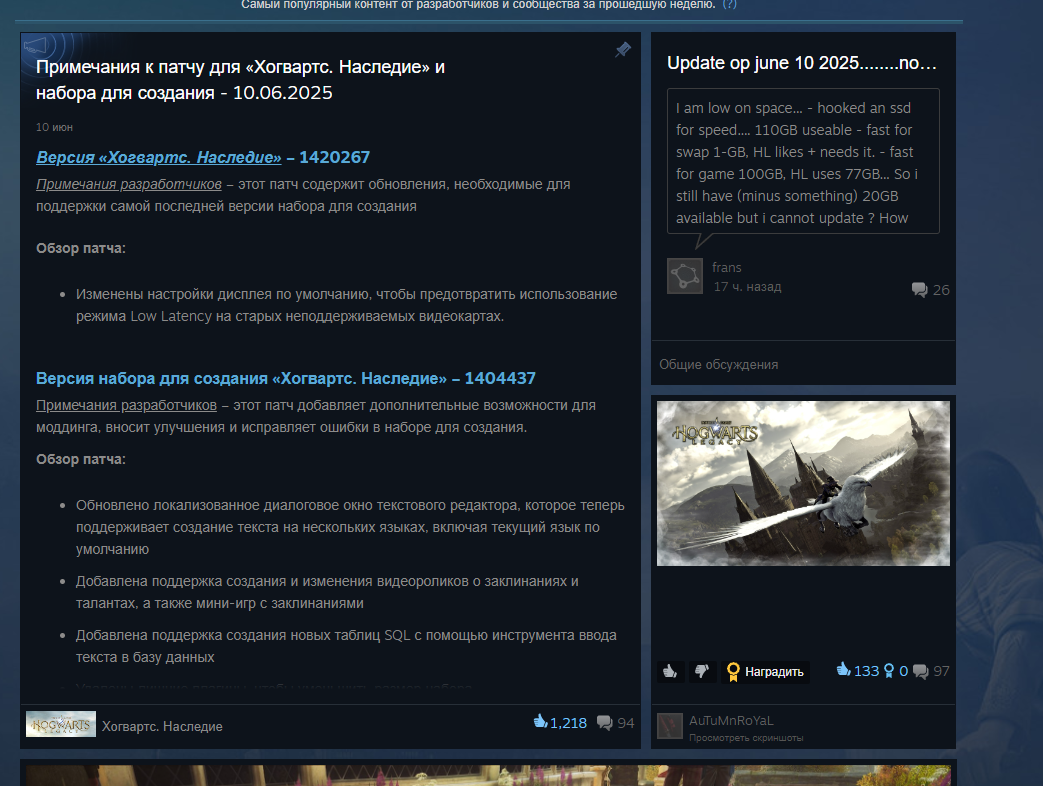The image size is (1043, 786).
Task: Click the 10 июн date text
Action: [x=55, y=127]
